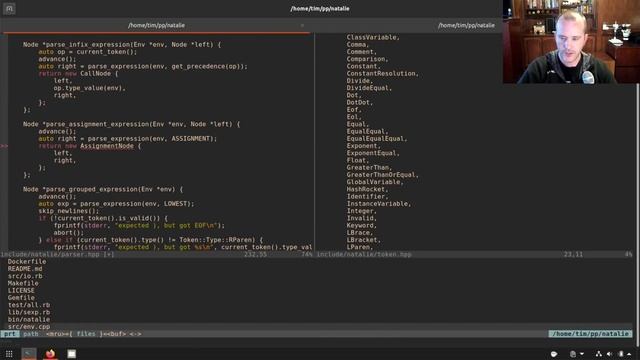Click 'Dockerfile' in the file list
The image size is (640, 360).
tap(27, 262)
